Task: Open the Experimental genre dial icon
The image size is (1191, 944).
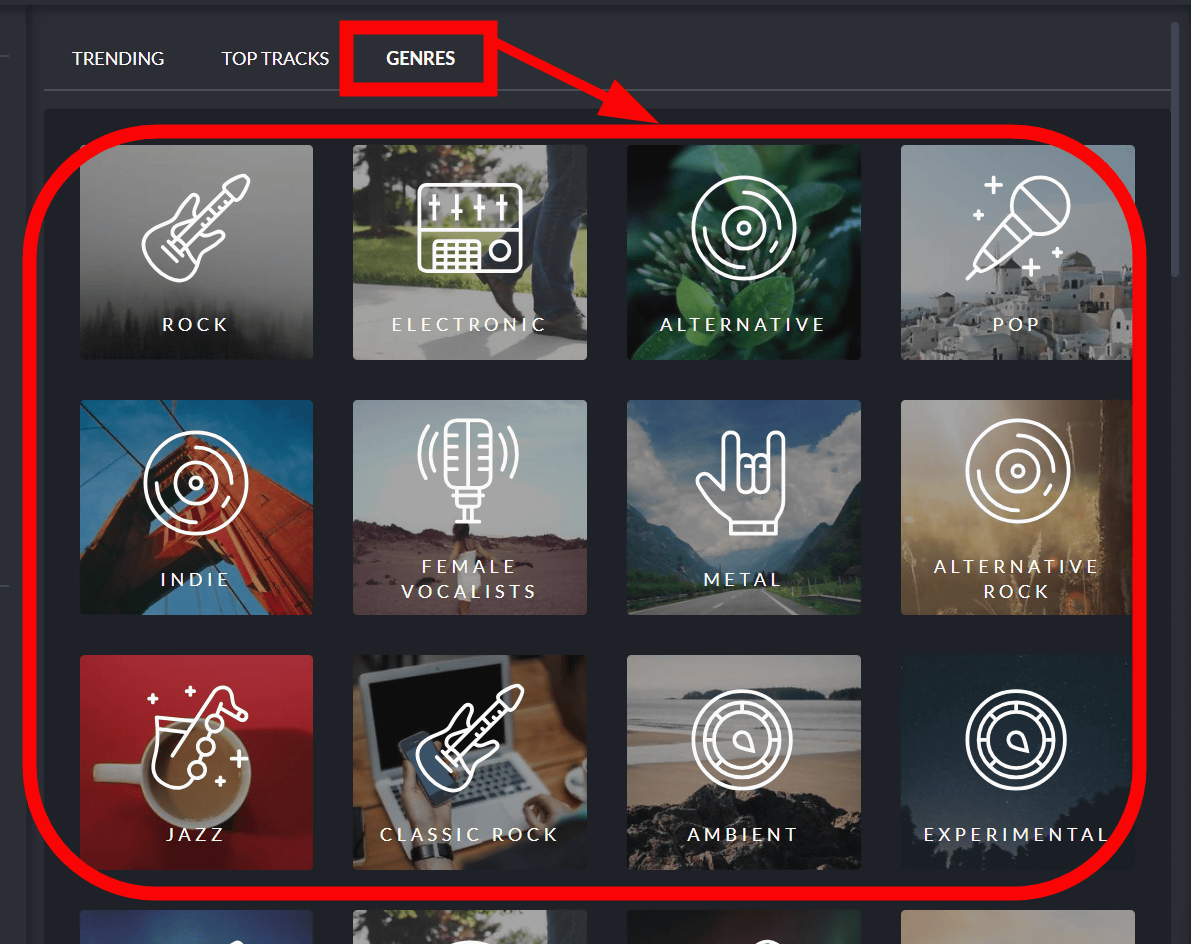Action: [x=1016, y=739]
